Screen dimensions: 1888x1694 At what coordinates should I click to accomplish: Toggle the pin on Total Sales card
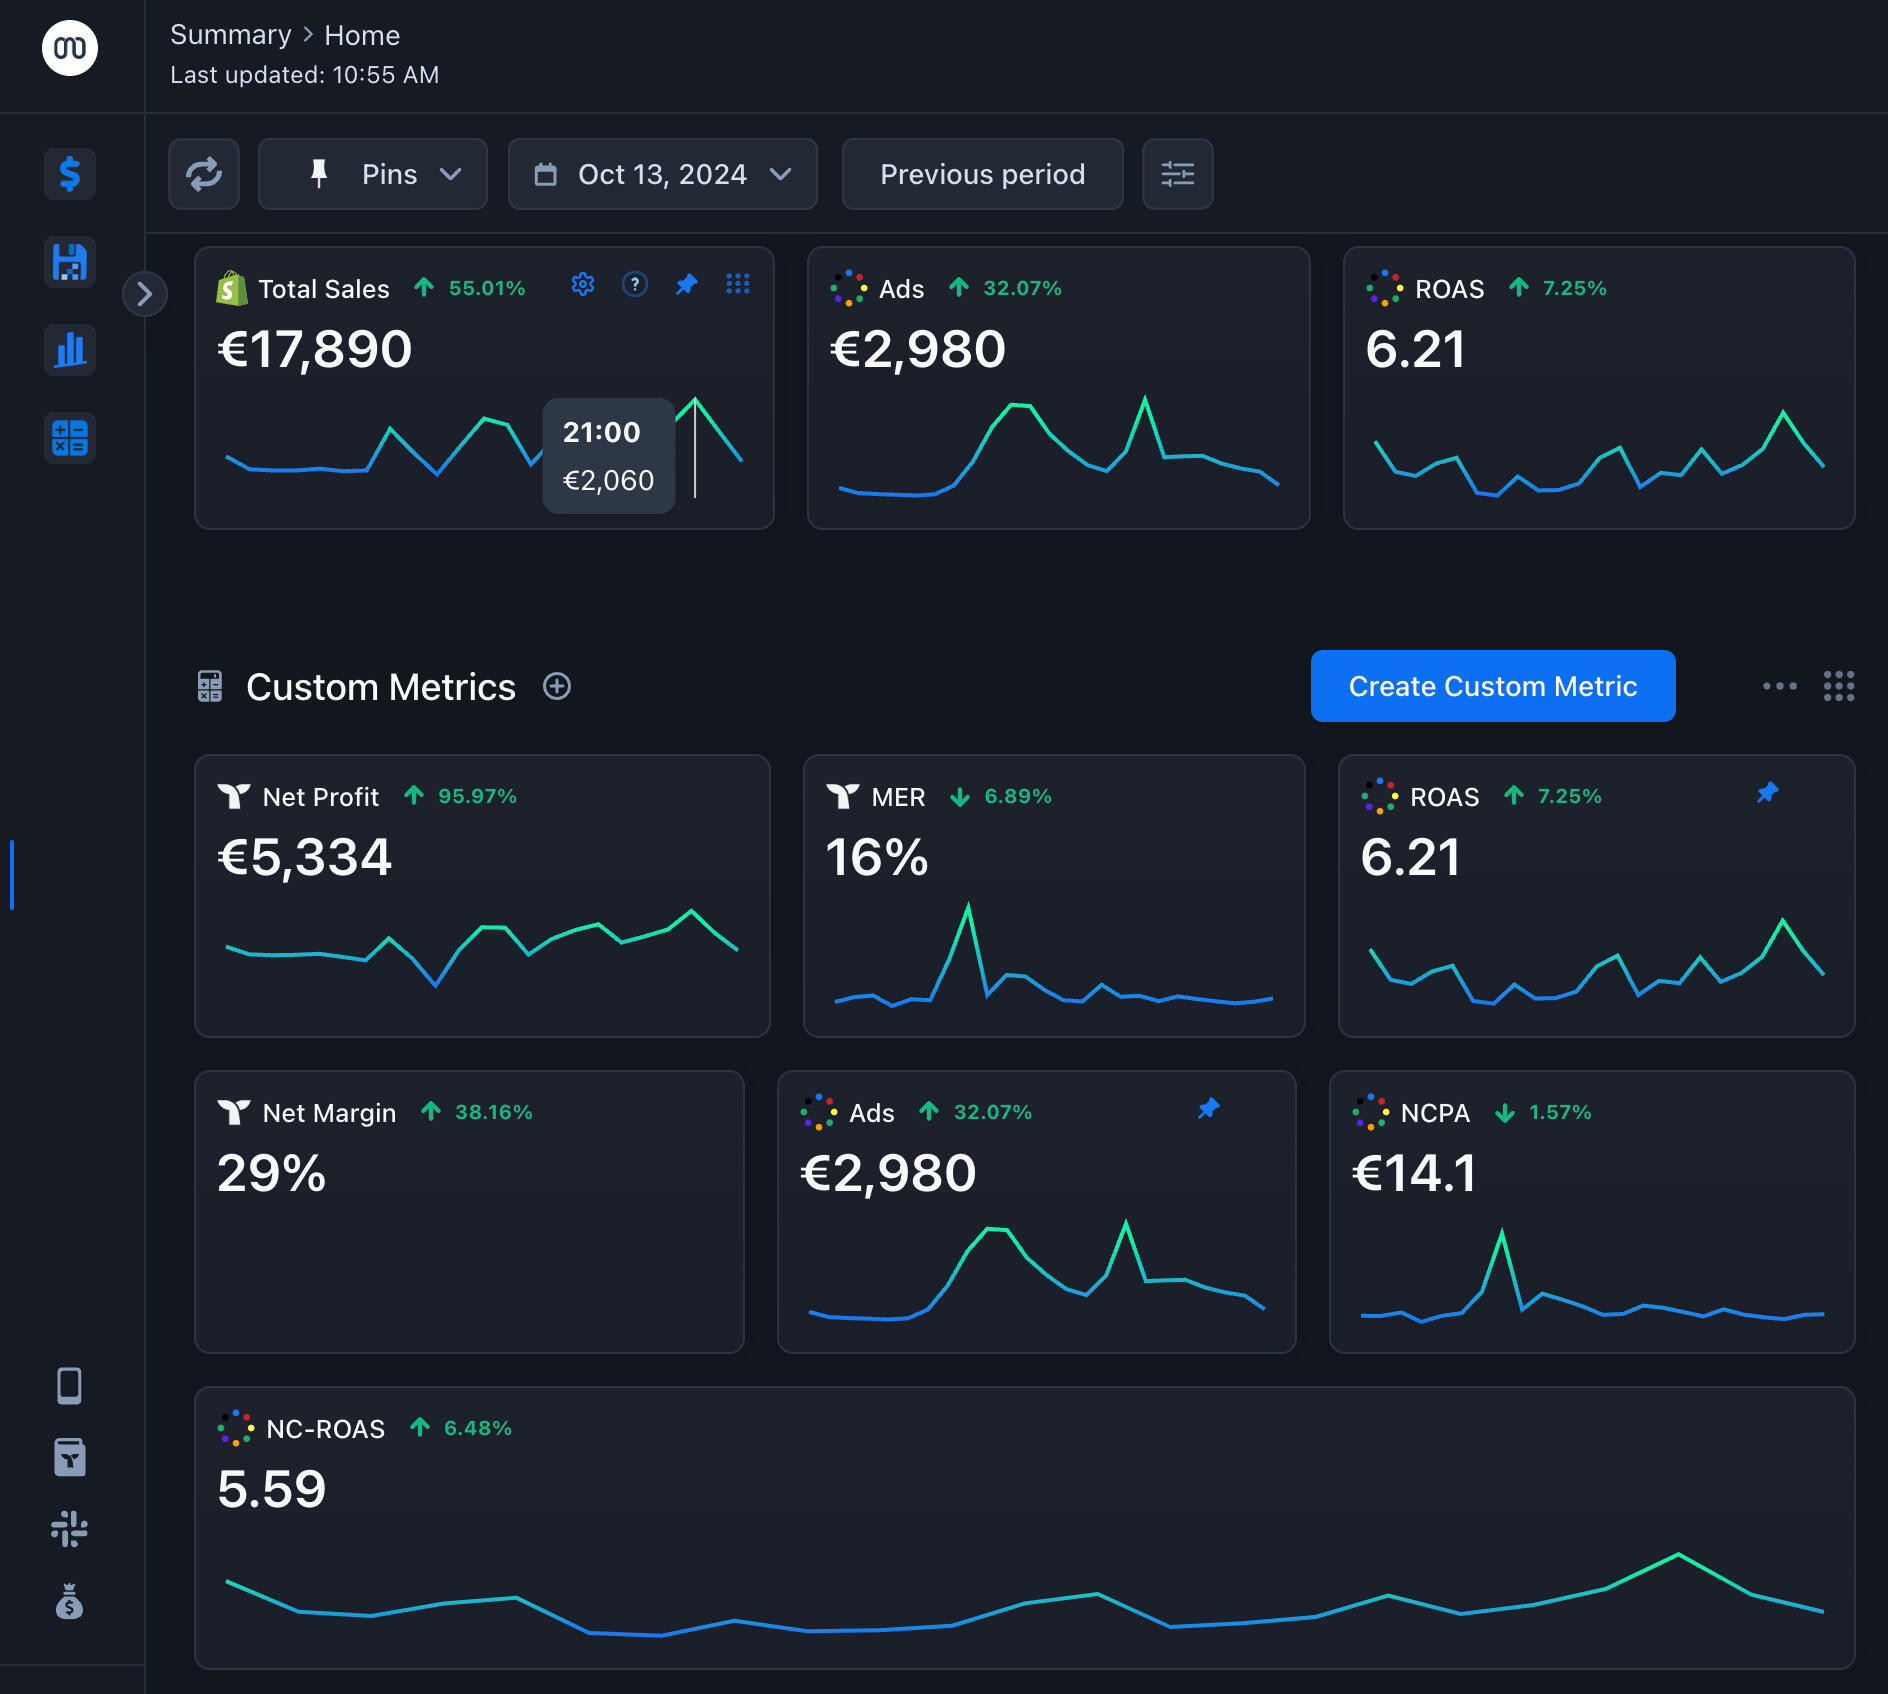pyautogui.click(x=686, y=285)
